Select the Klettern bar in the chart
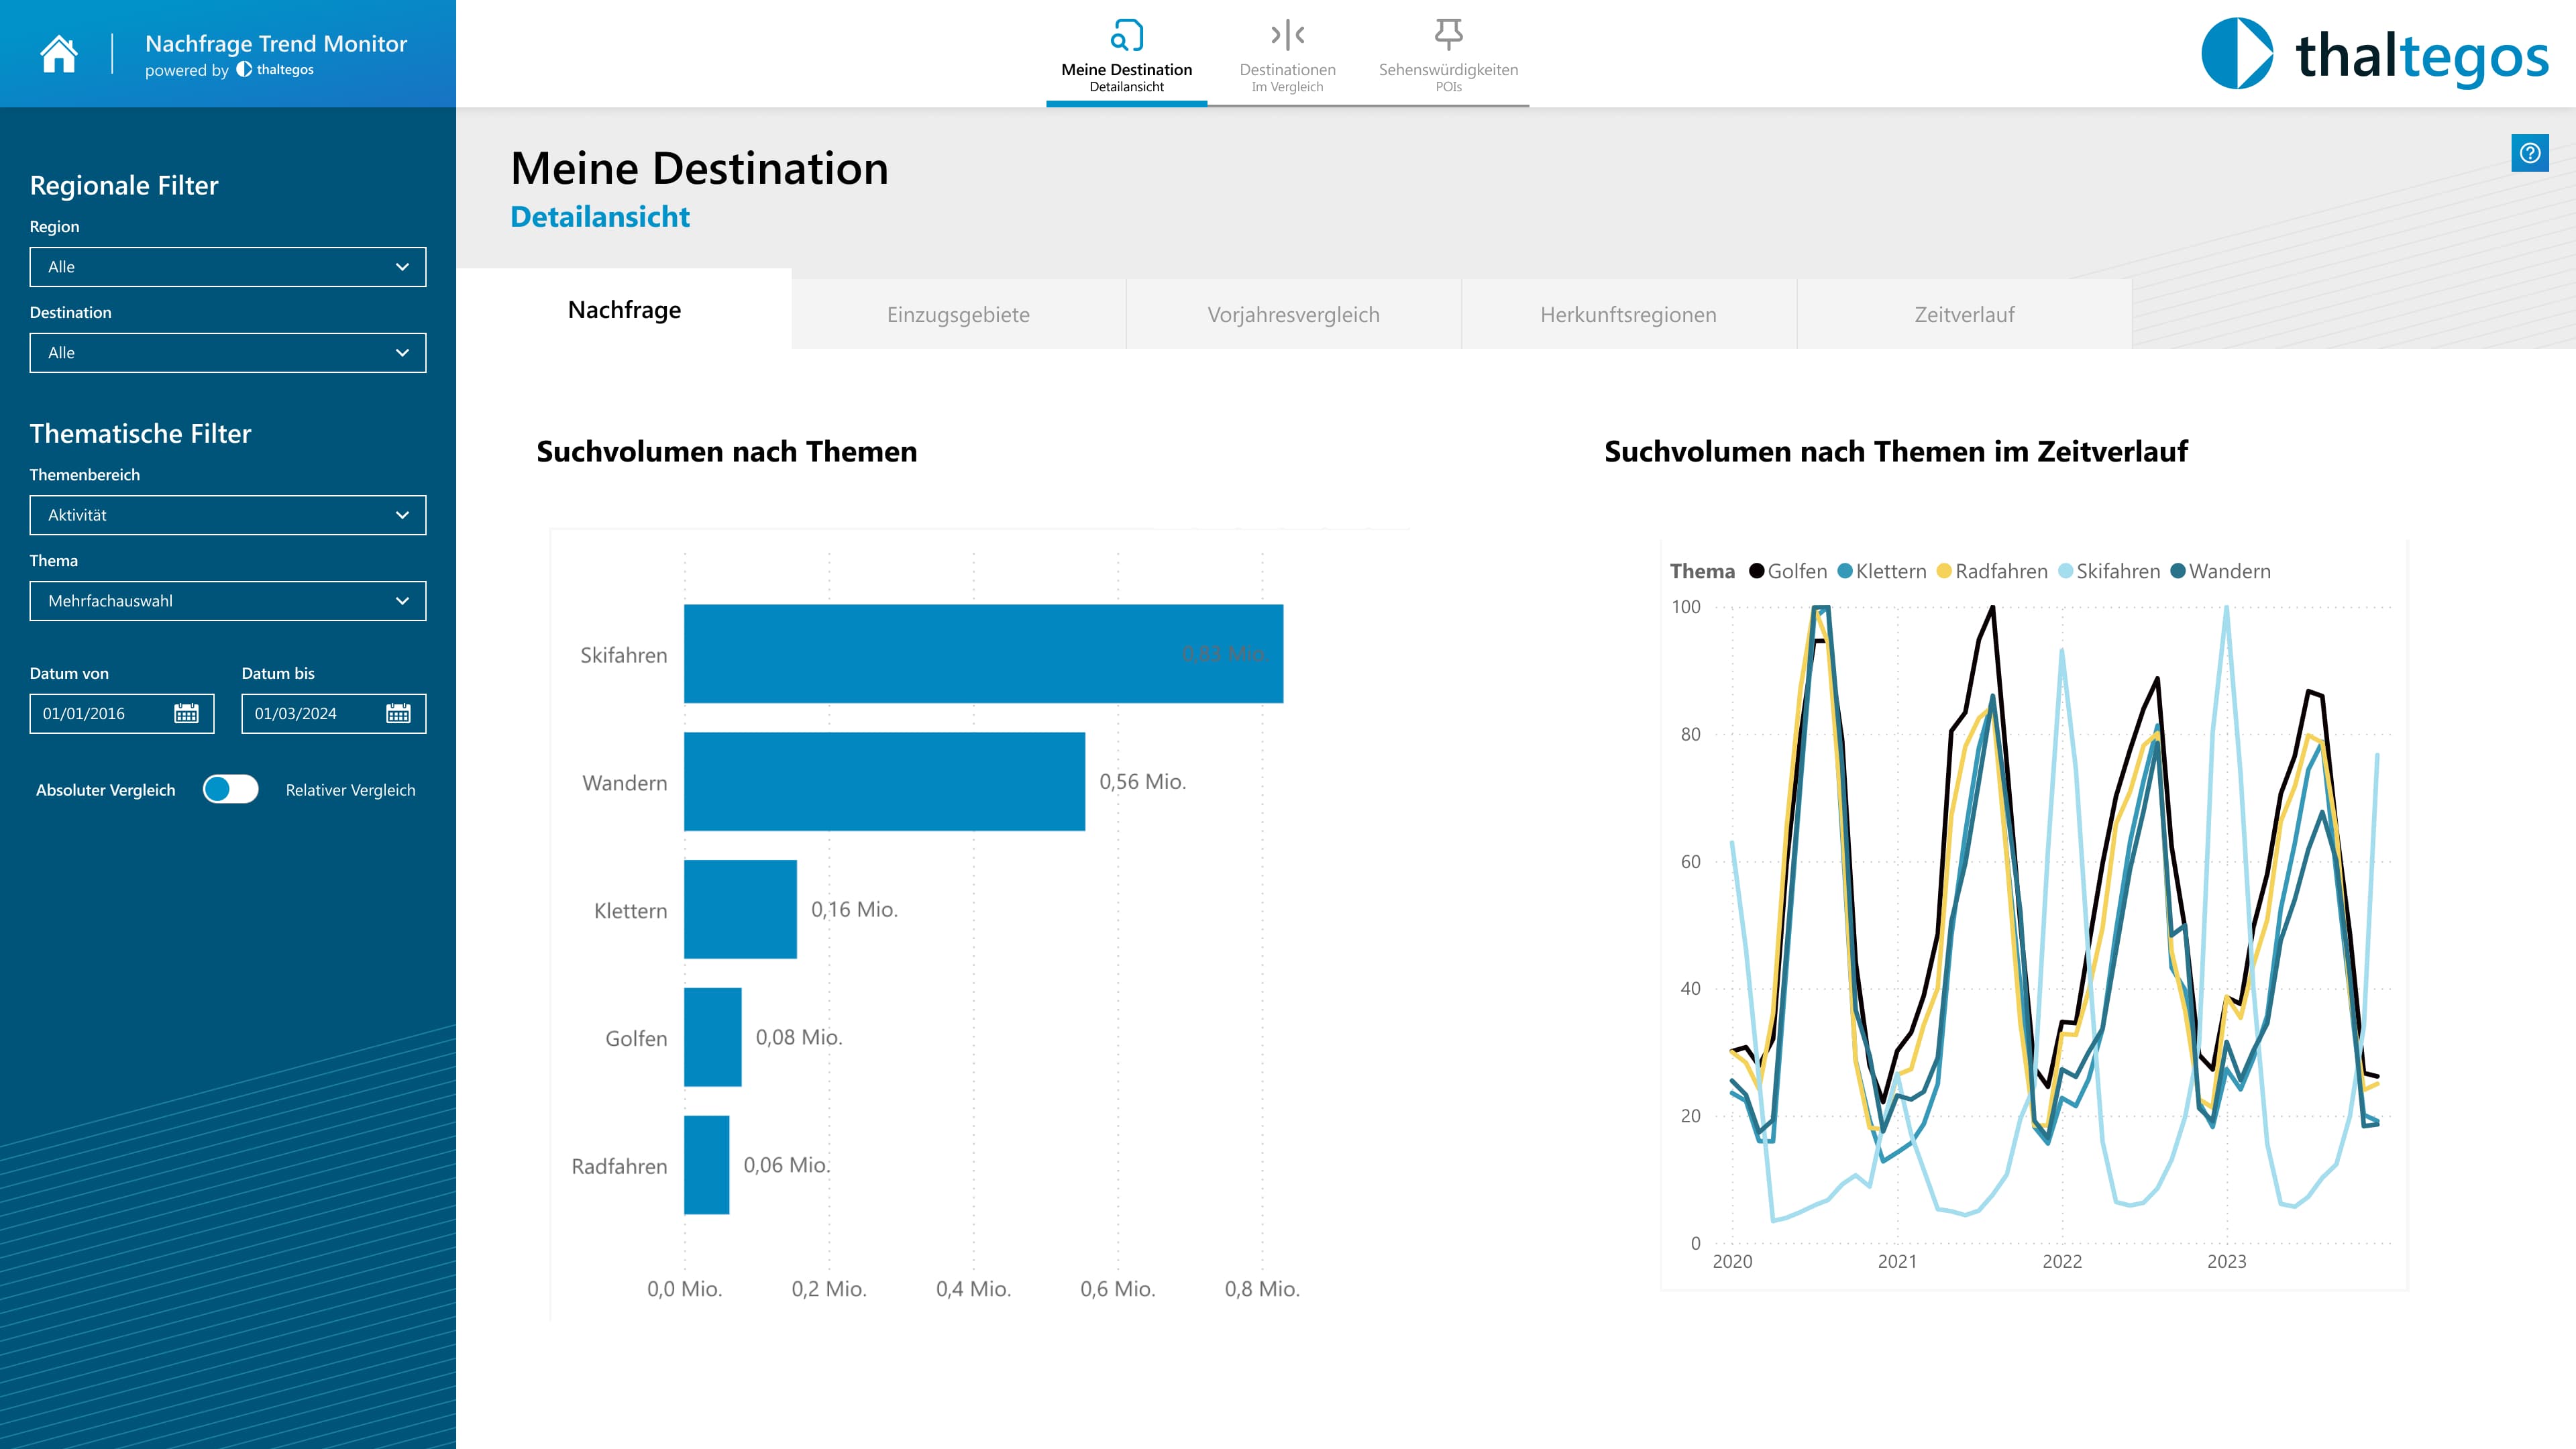2576x1449 pixels. coord(740,909)
